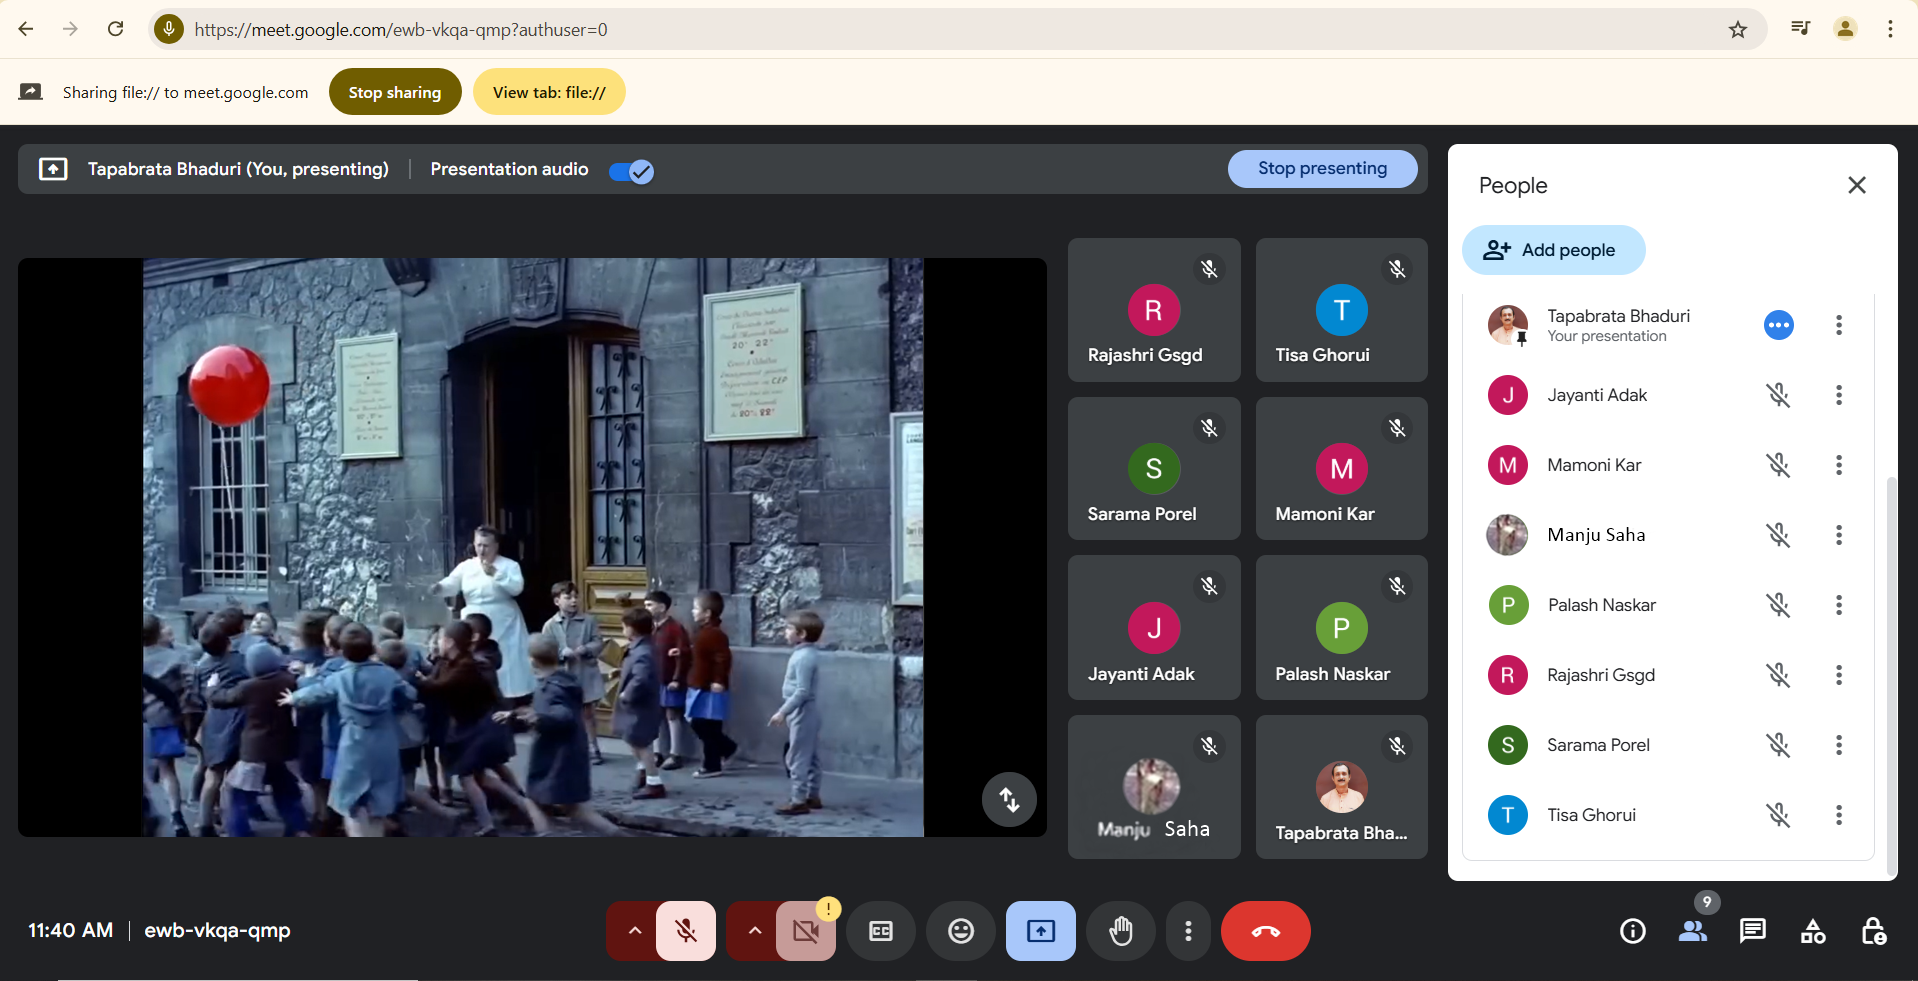The image size is (1918, 981).
Task: Click the Stop presenting button
Action: point(1322,169)
